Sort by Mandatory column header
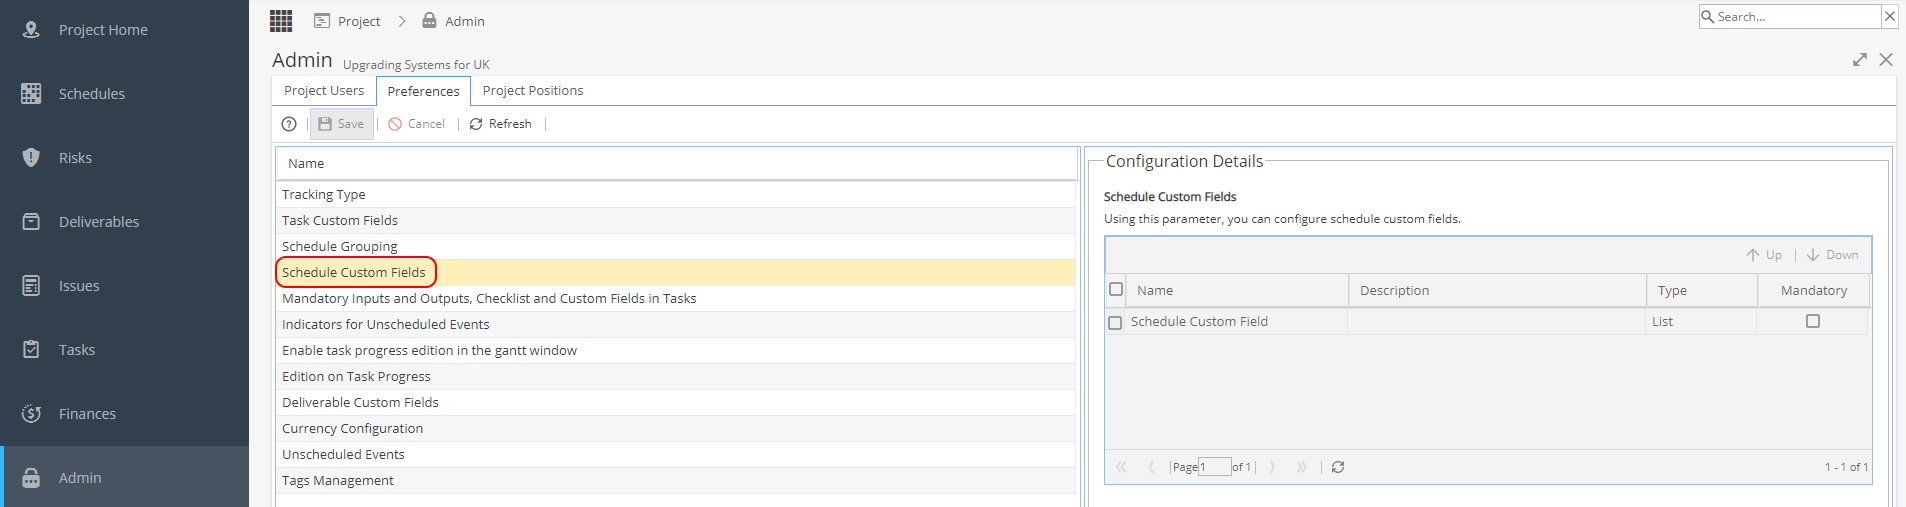The width and height of the screenshot is (1906, 507). click(x=1813, y=290)
